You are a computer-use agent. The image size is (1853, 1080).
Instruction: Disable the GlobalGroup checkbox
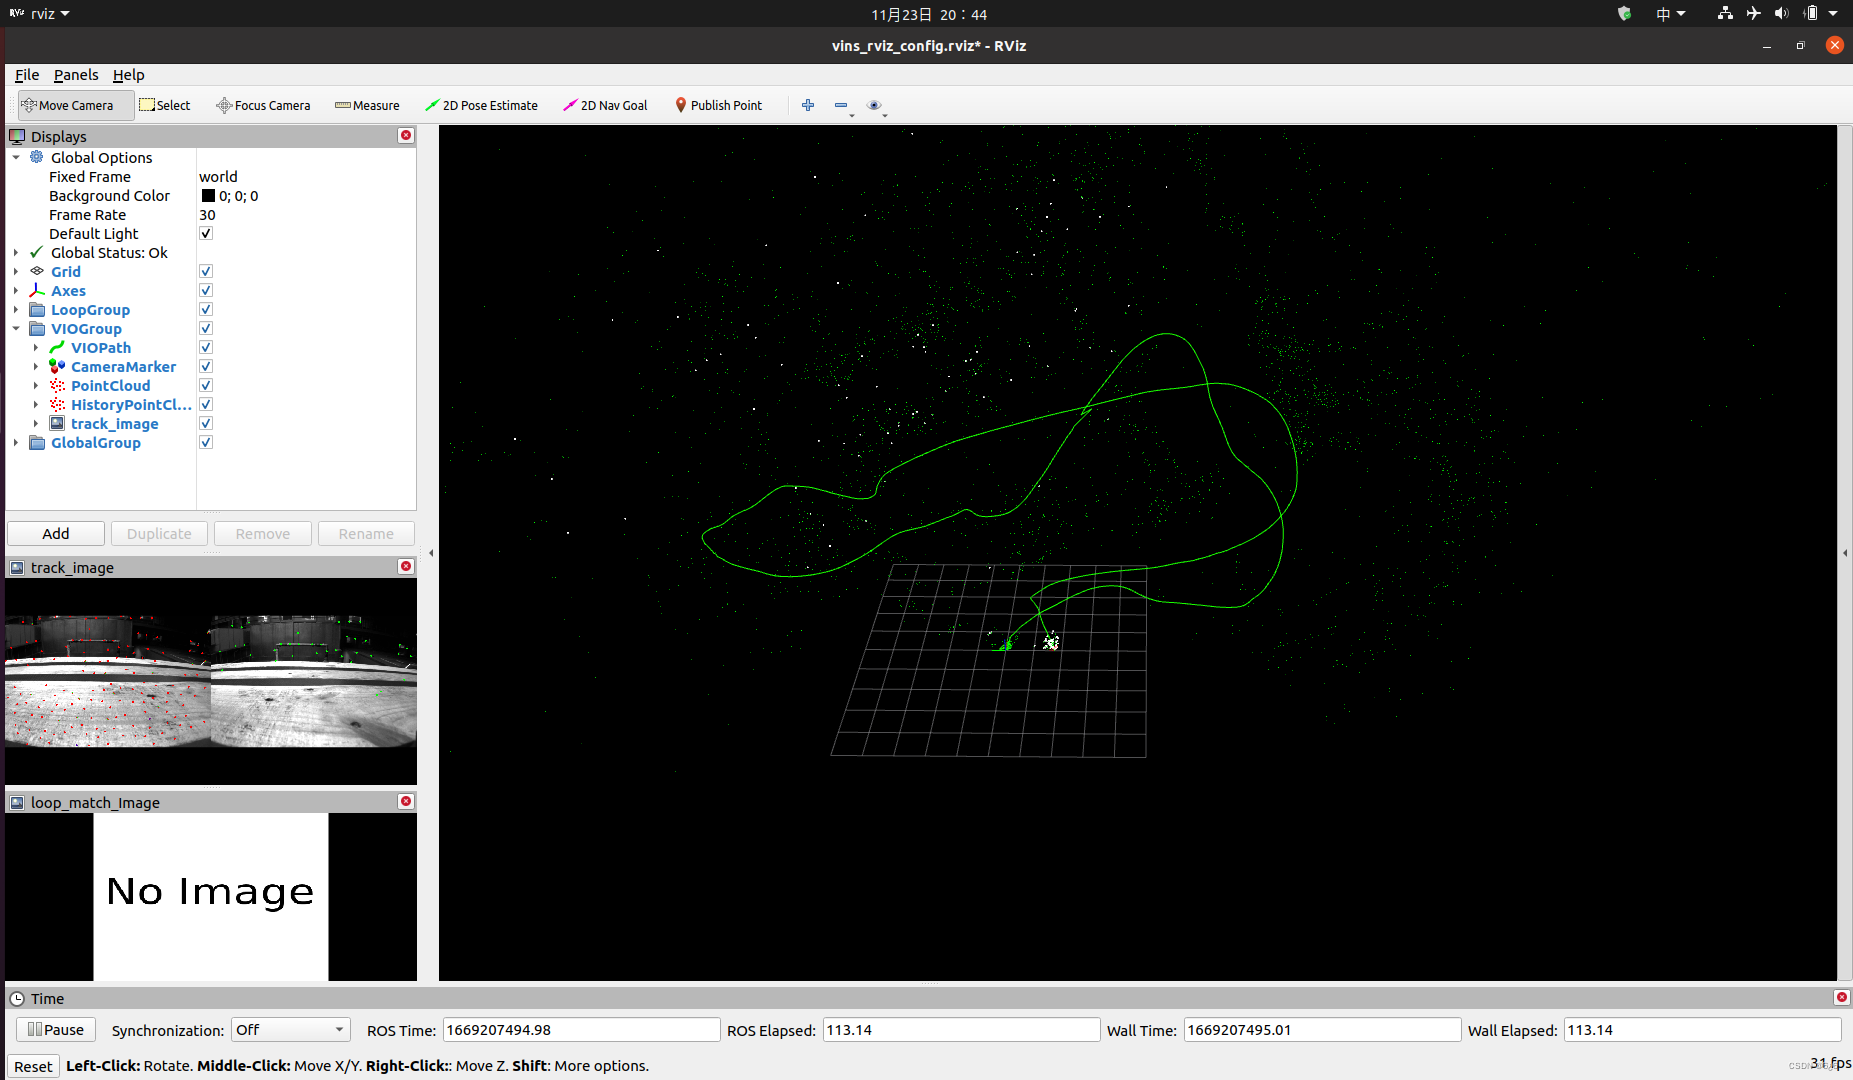pos(206,442)
